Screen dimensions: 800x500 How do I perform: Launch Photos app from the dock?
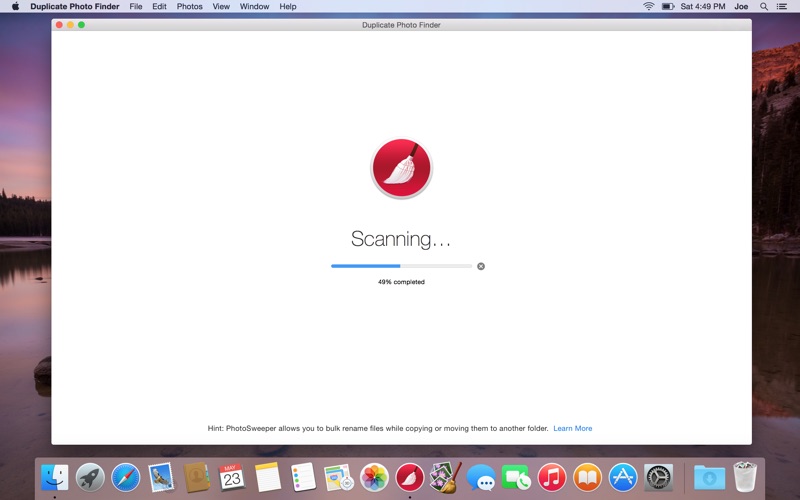(x=374, y=478)
